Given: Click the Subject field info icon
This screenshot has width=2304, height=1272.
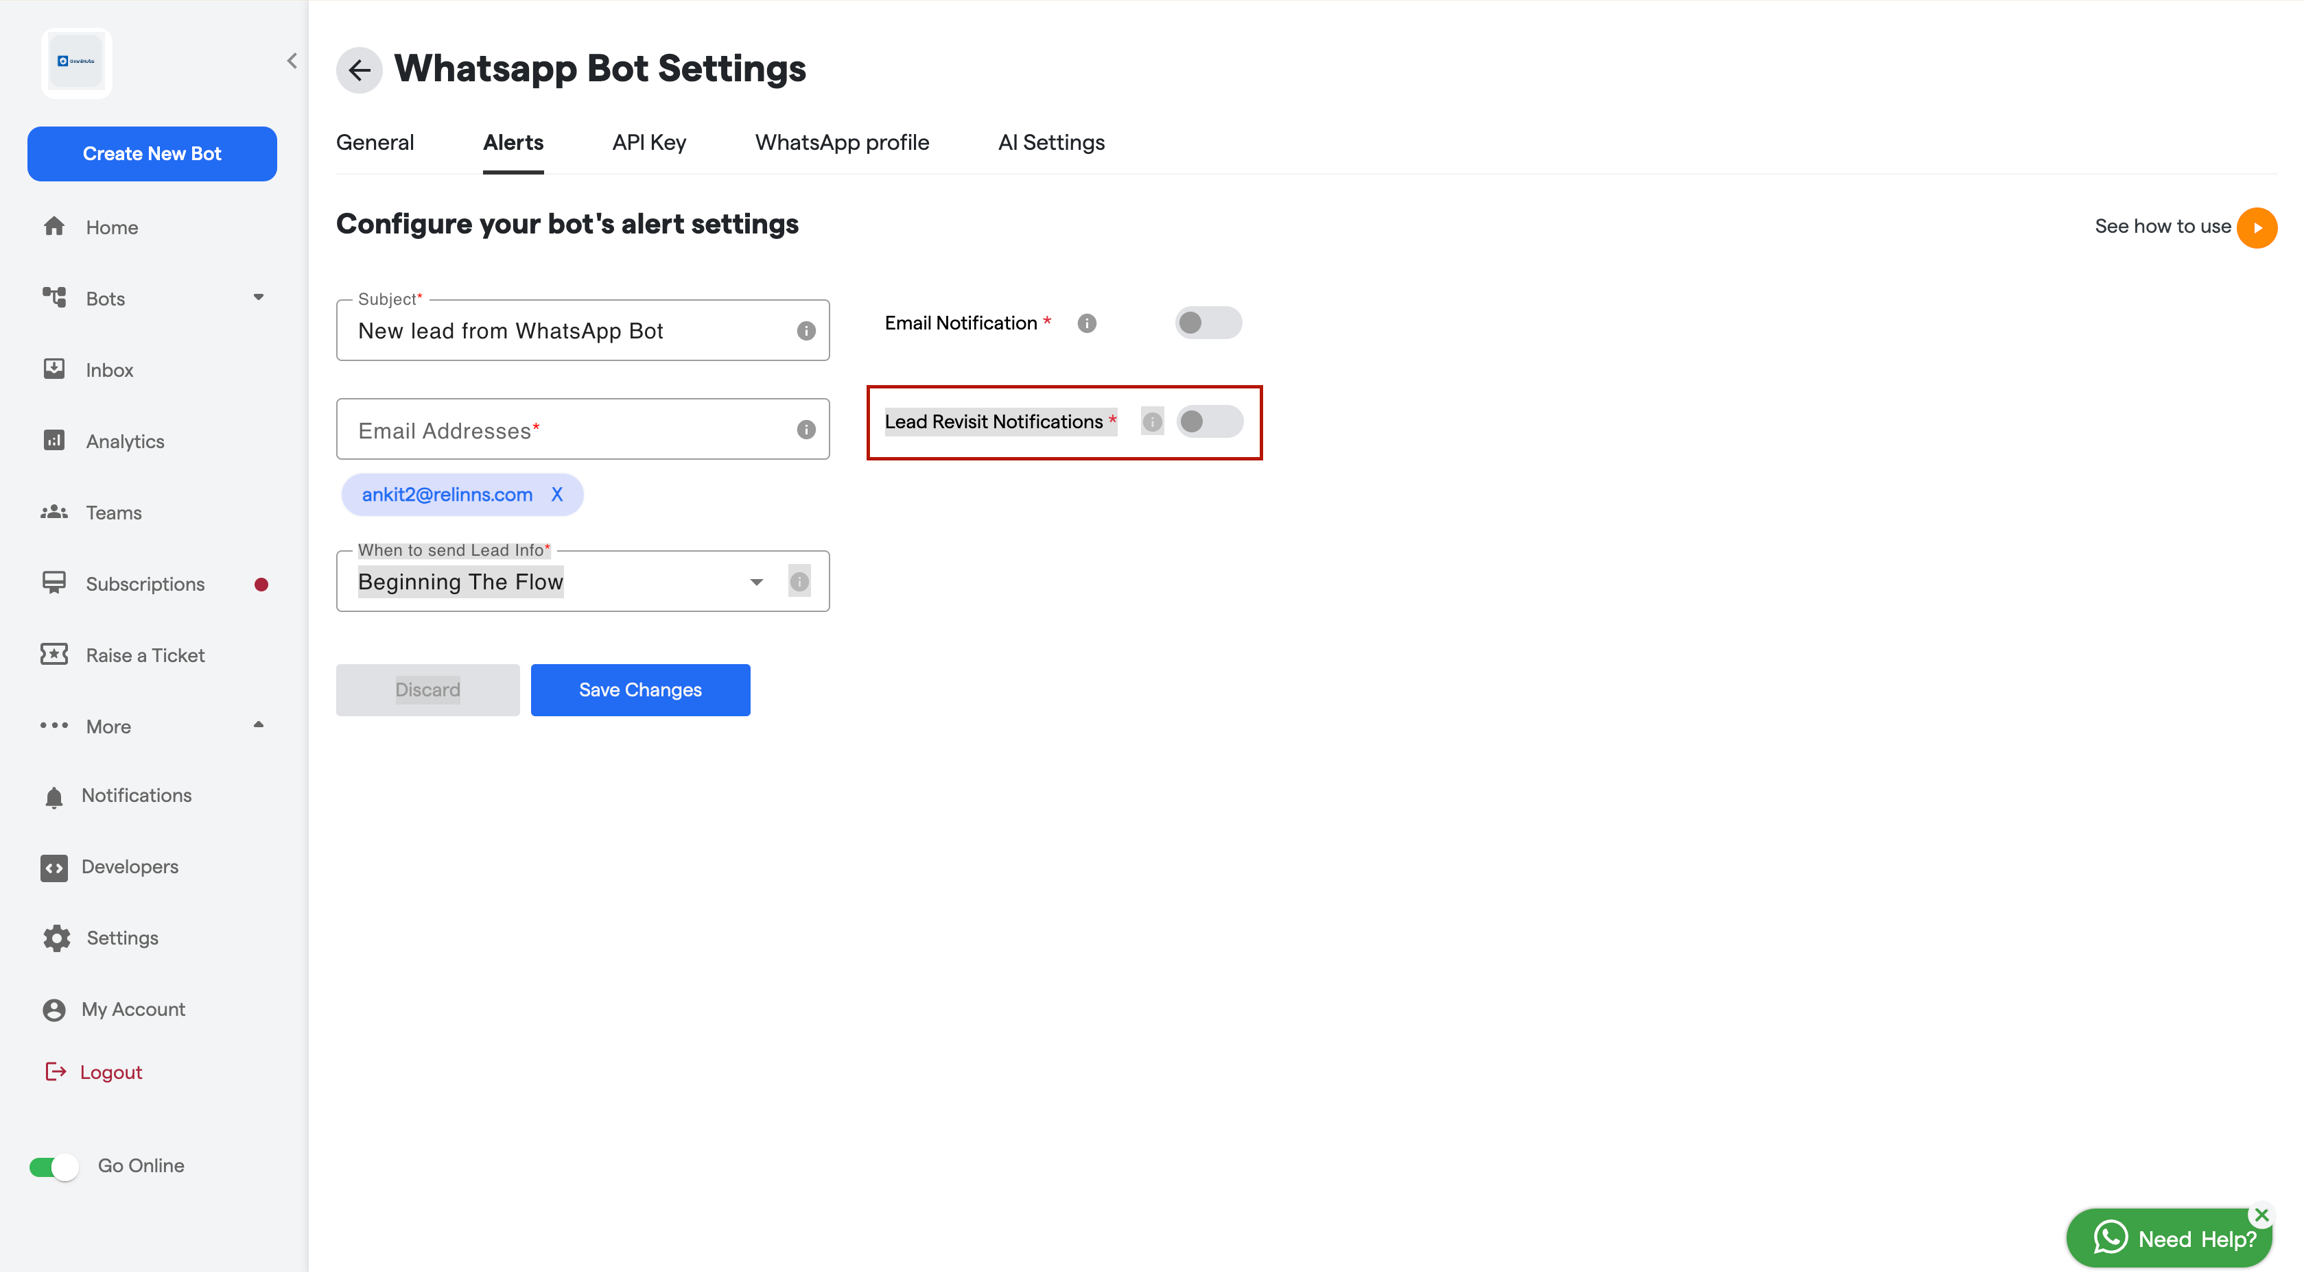Looking at the screenshot, I should 806,331.
